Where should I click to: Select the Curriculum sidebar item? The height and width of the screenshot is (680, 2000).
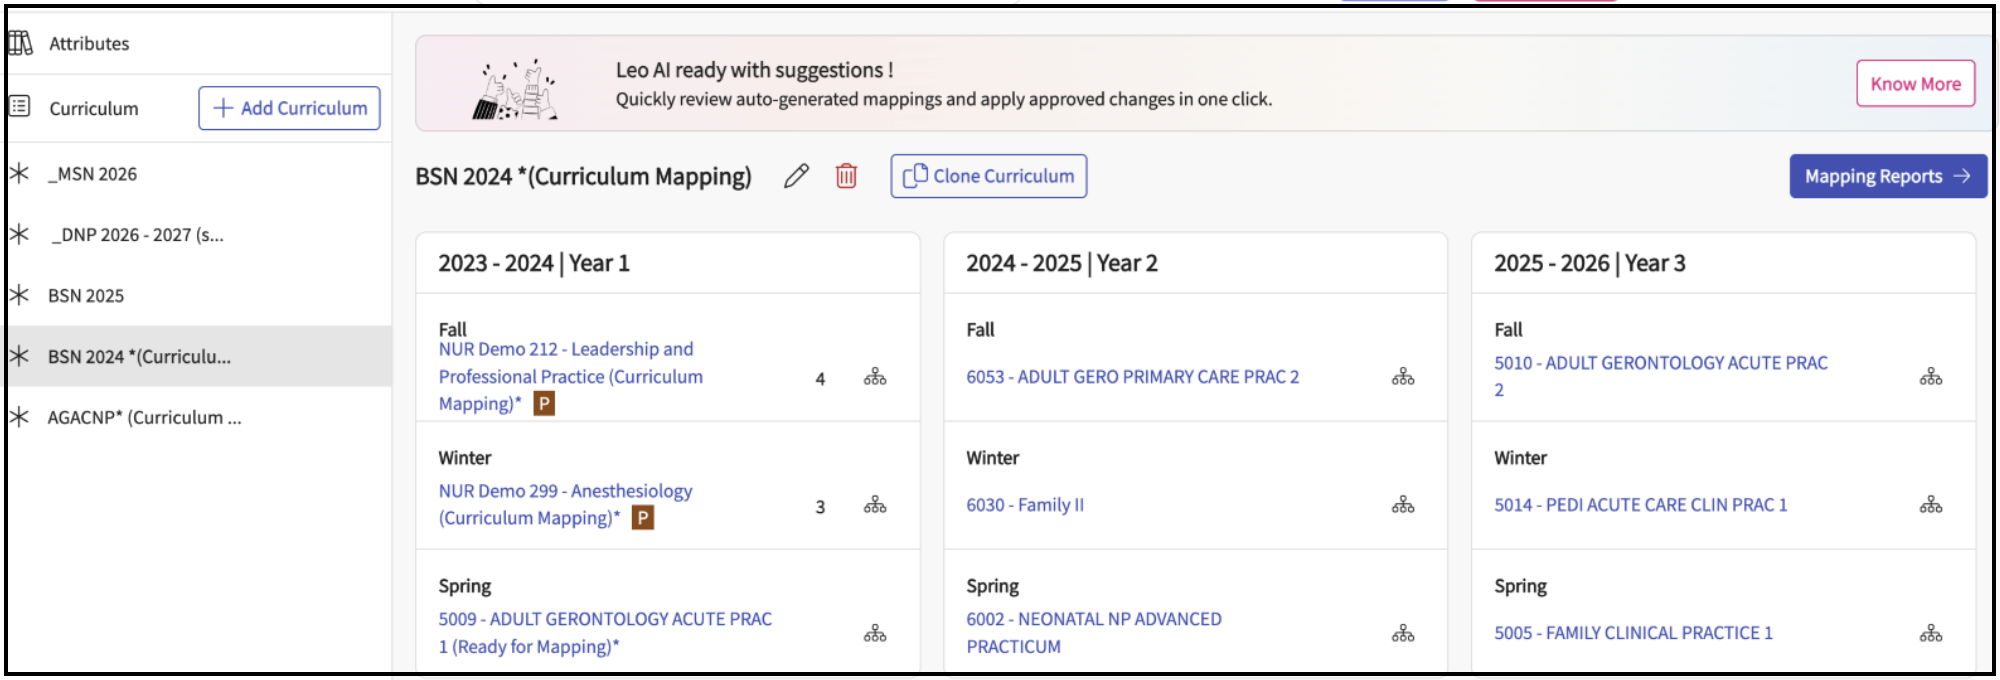coord(93,108)
